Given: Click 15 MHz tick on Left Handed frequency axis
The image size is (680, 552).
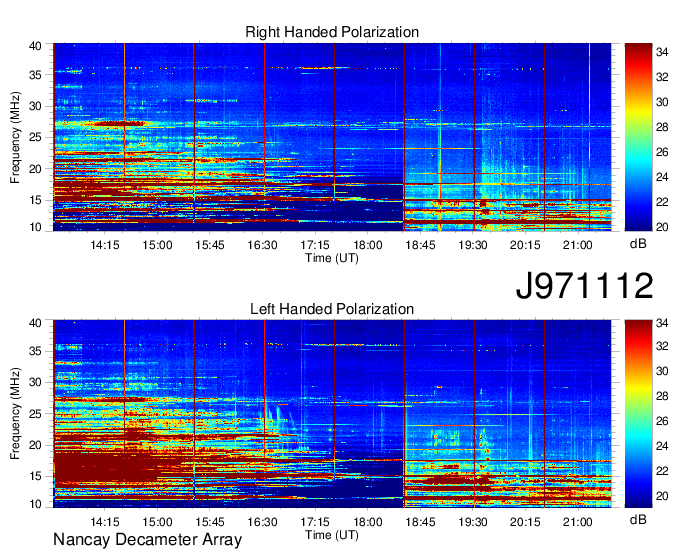Looking at the screenshot, I should coord(35,476).
